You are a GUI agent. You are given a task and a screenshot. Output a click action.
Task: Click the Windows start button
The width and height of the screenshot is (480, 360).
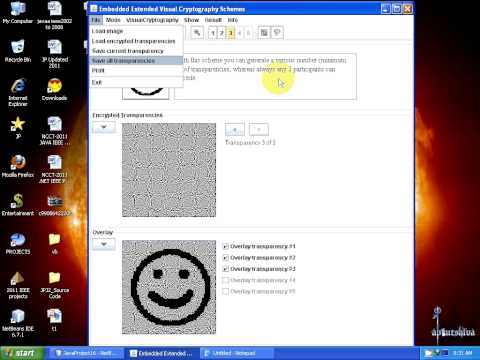[x=22, y=353]
